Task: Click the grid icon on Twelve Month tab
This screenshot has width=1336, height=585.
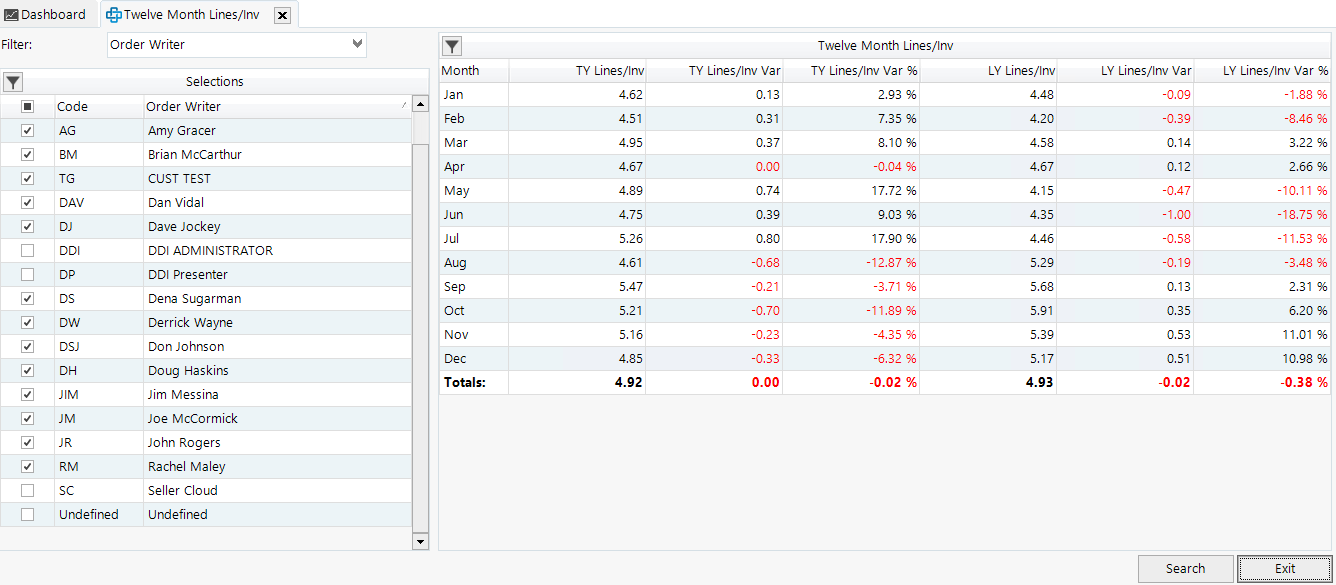Action: tap(113, 14)
